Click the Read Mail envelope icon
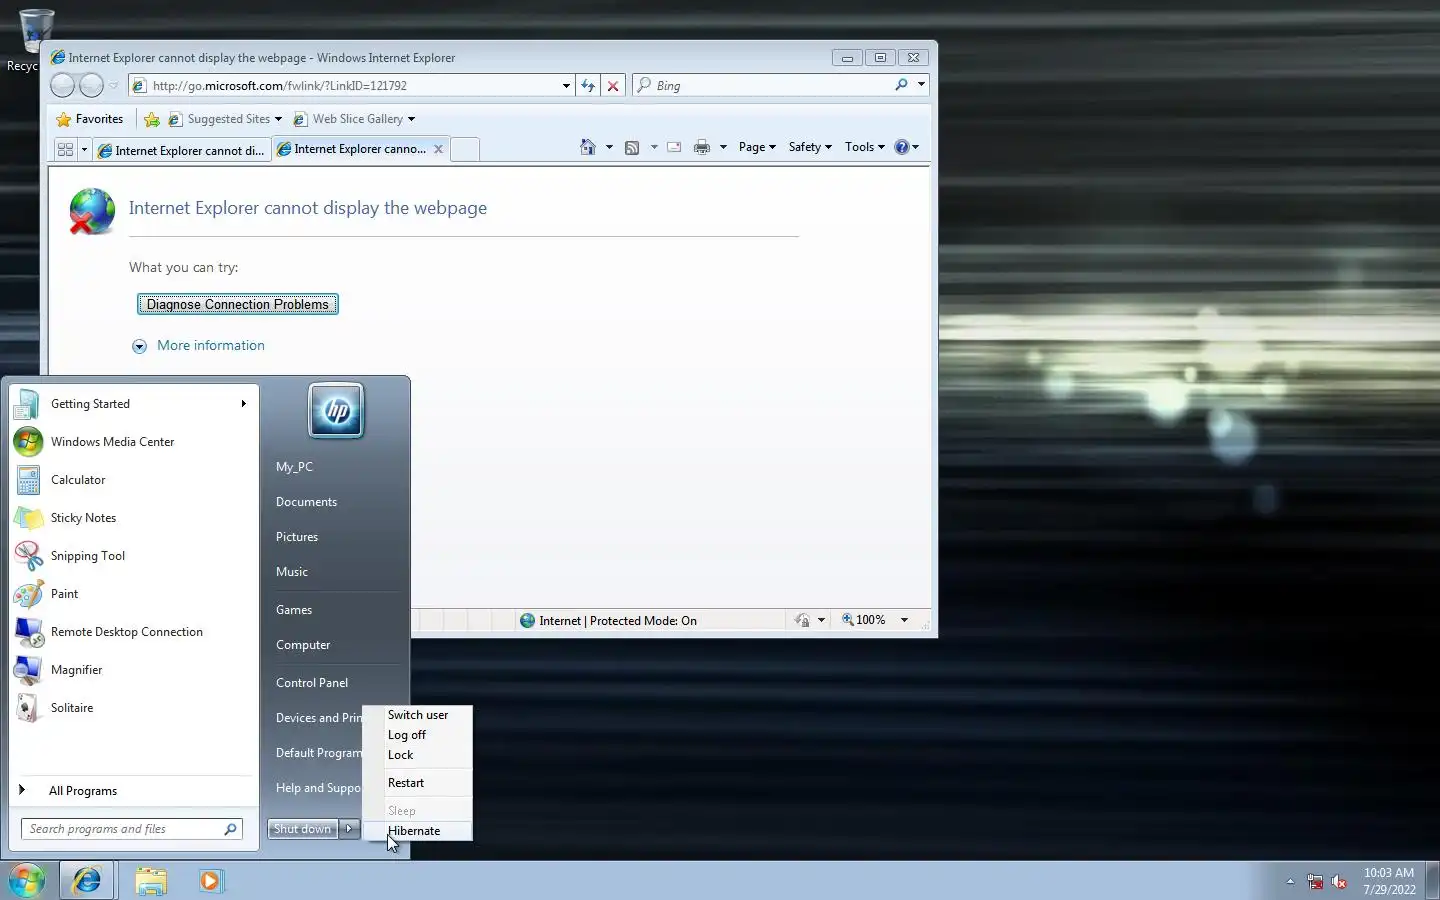Screen dimensions: 1440x900 point(674,147)
